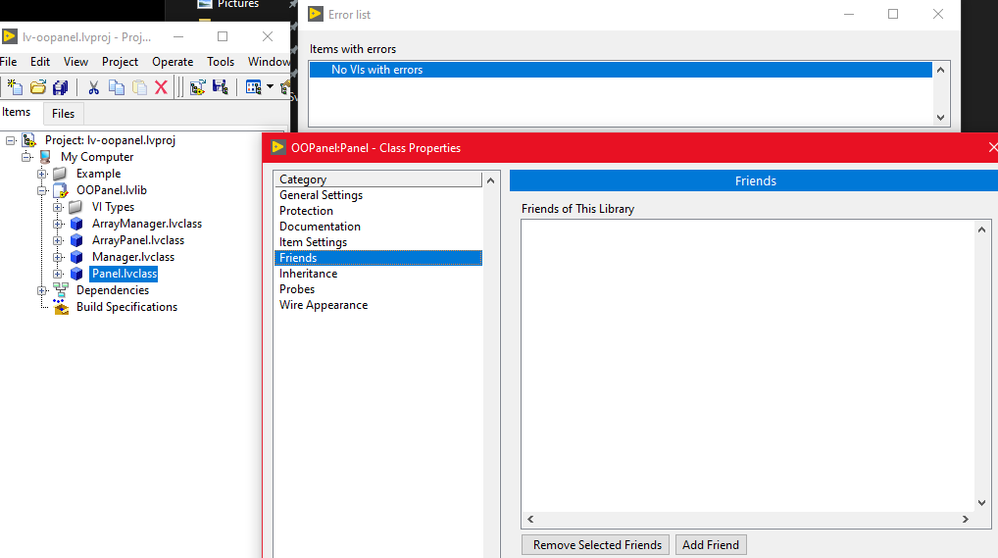The width and height of the screenshot is (998, 558).
Task: Open the View menu
Action: (x=76, y=62)
